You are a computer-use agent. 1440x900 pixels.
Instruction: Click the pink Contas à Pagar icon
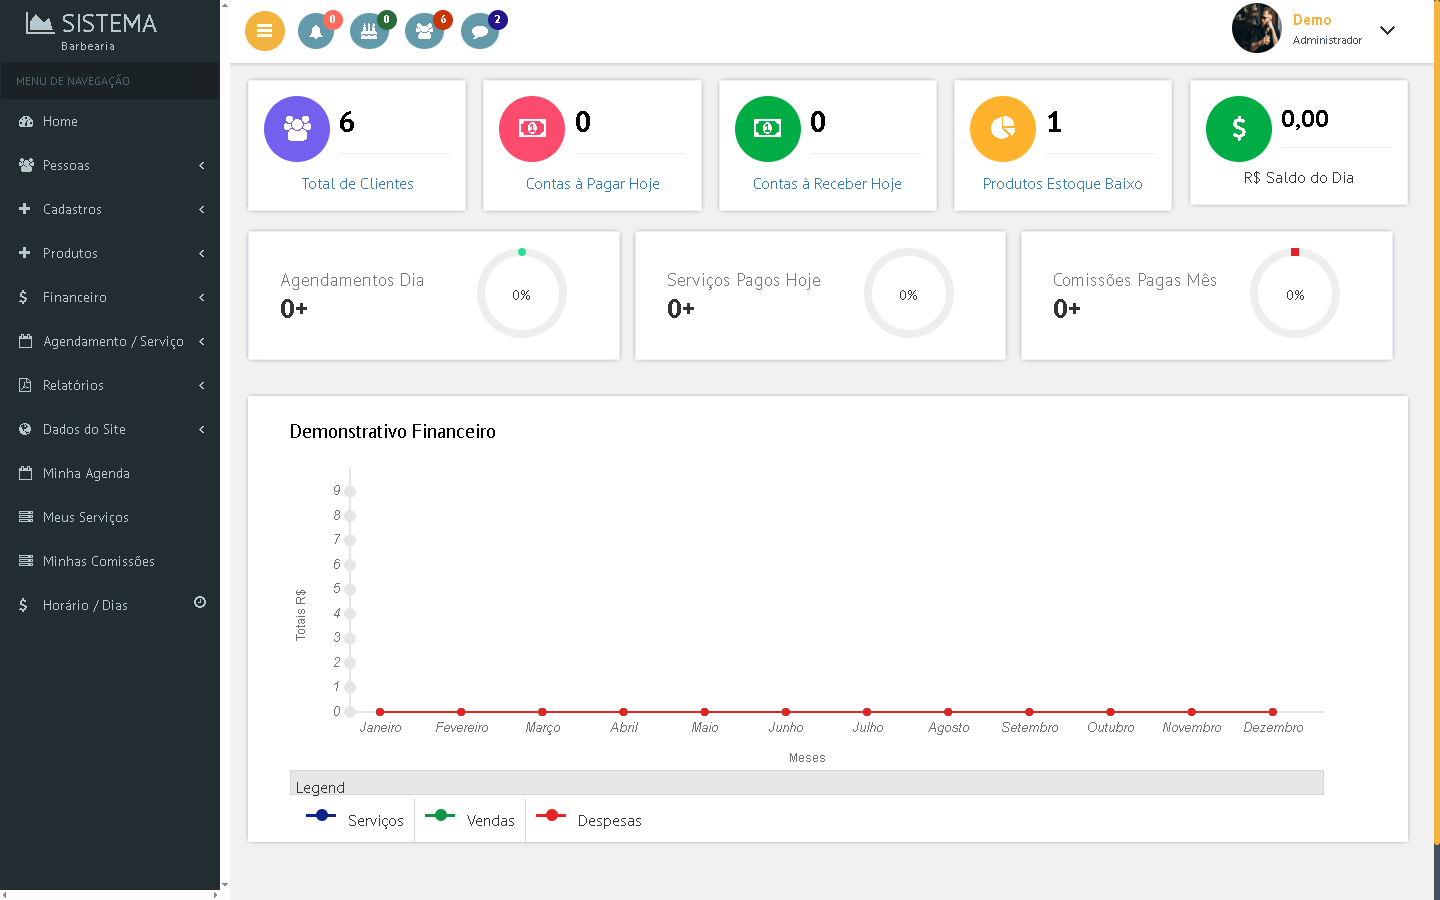click(x=532, y=129)
